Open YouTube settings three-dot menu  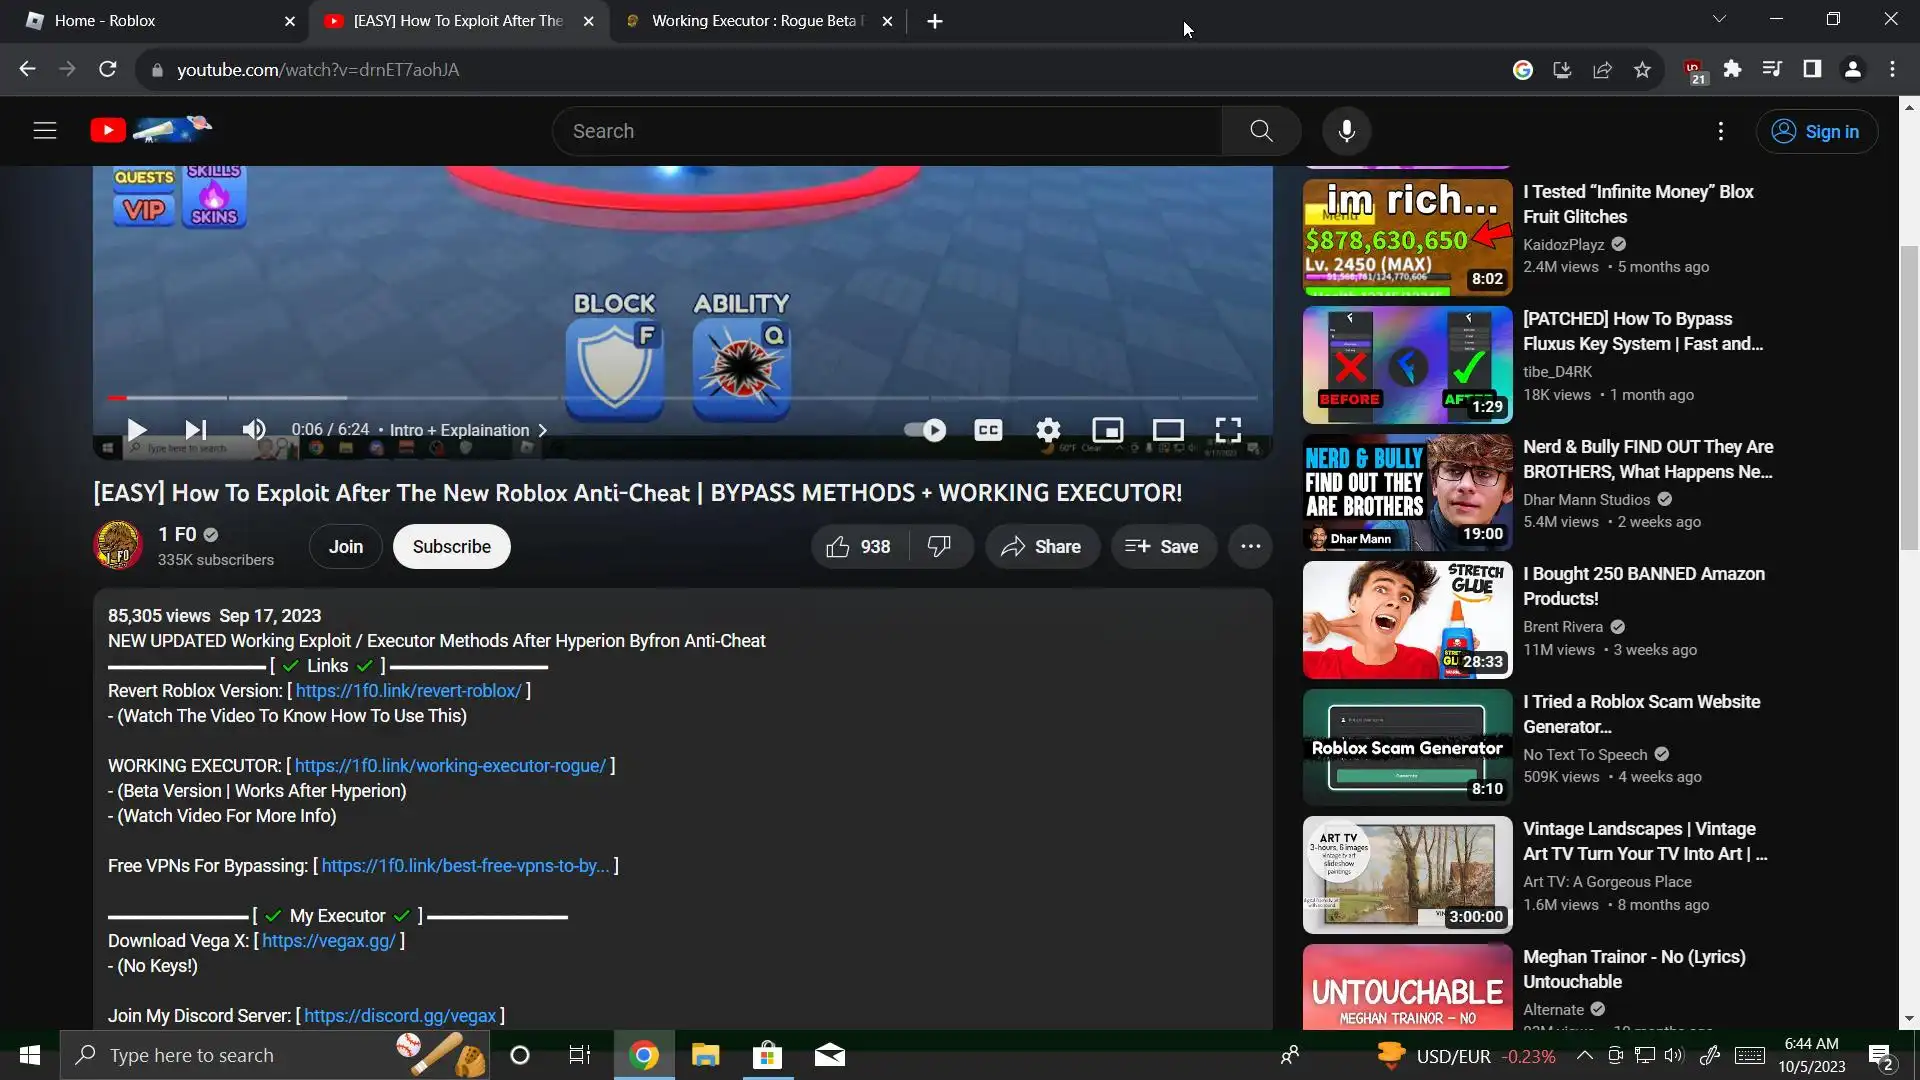click(x=1720, y=131)
